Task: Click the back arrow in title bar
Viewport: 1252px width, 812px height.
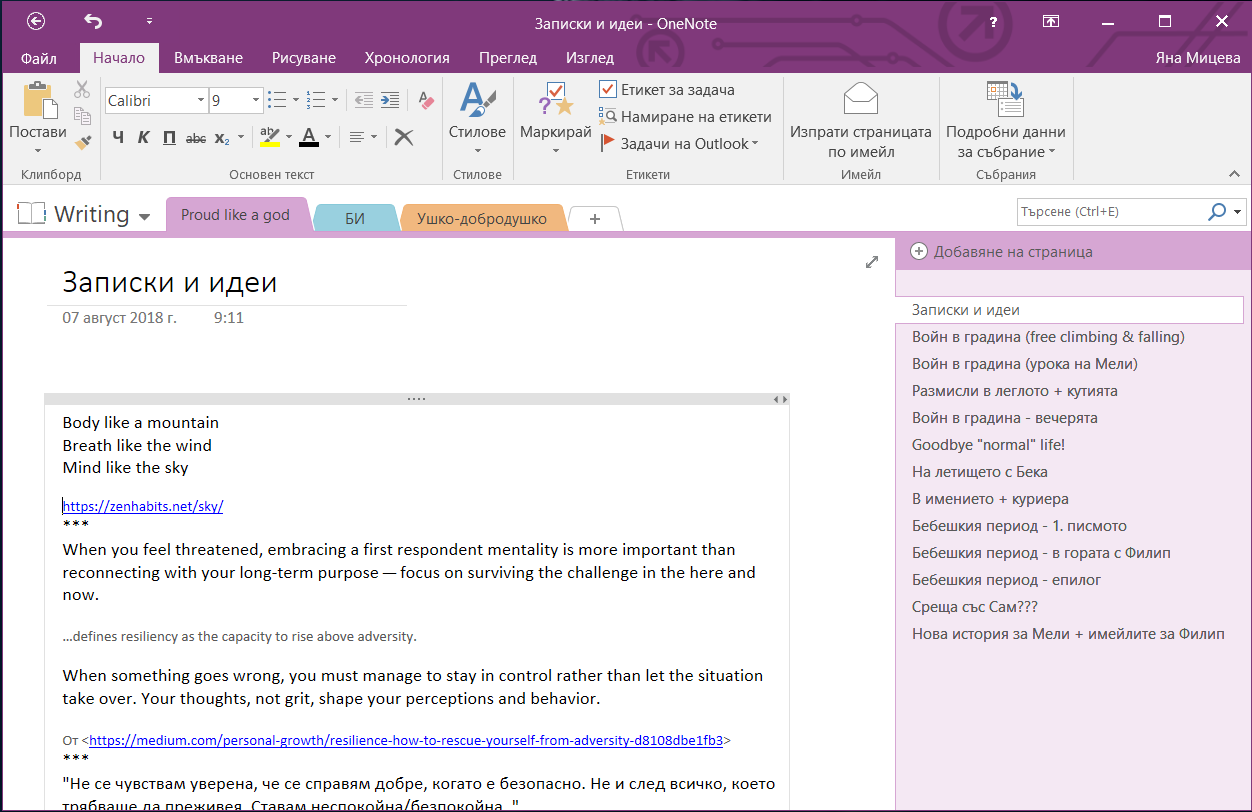Action: (36, 21)
